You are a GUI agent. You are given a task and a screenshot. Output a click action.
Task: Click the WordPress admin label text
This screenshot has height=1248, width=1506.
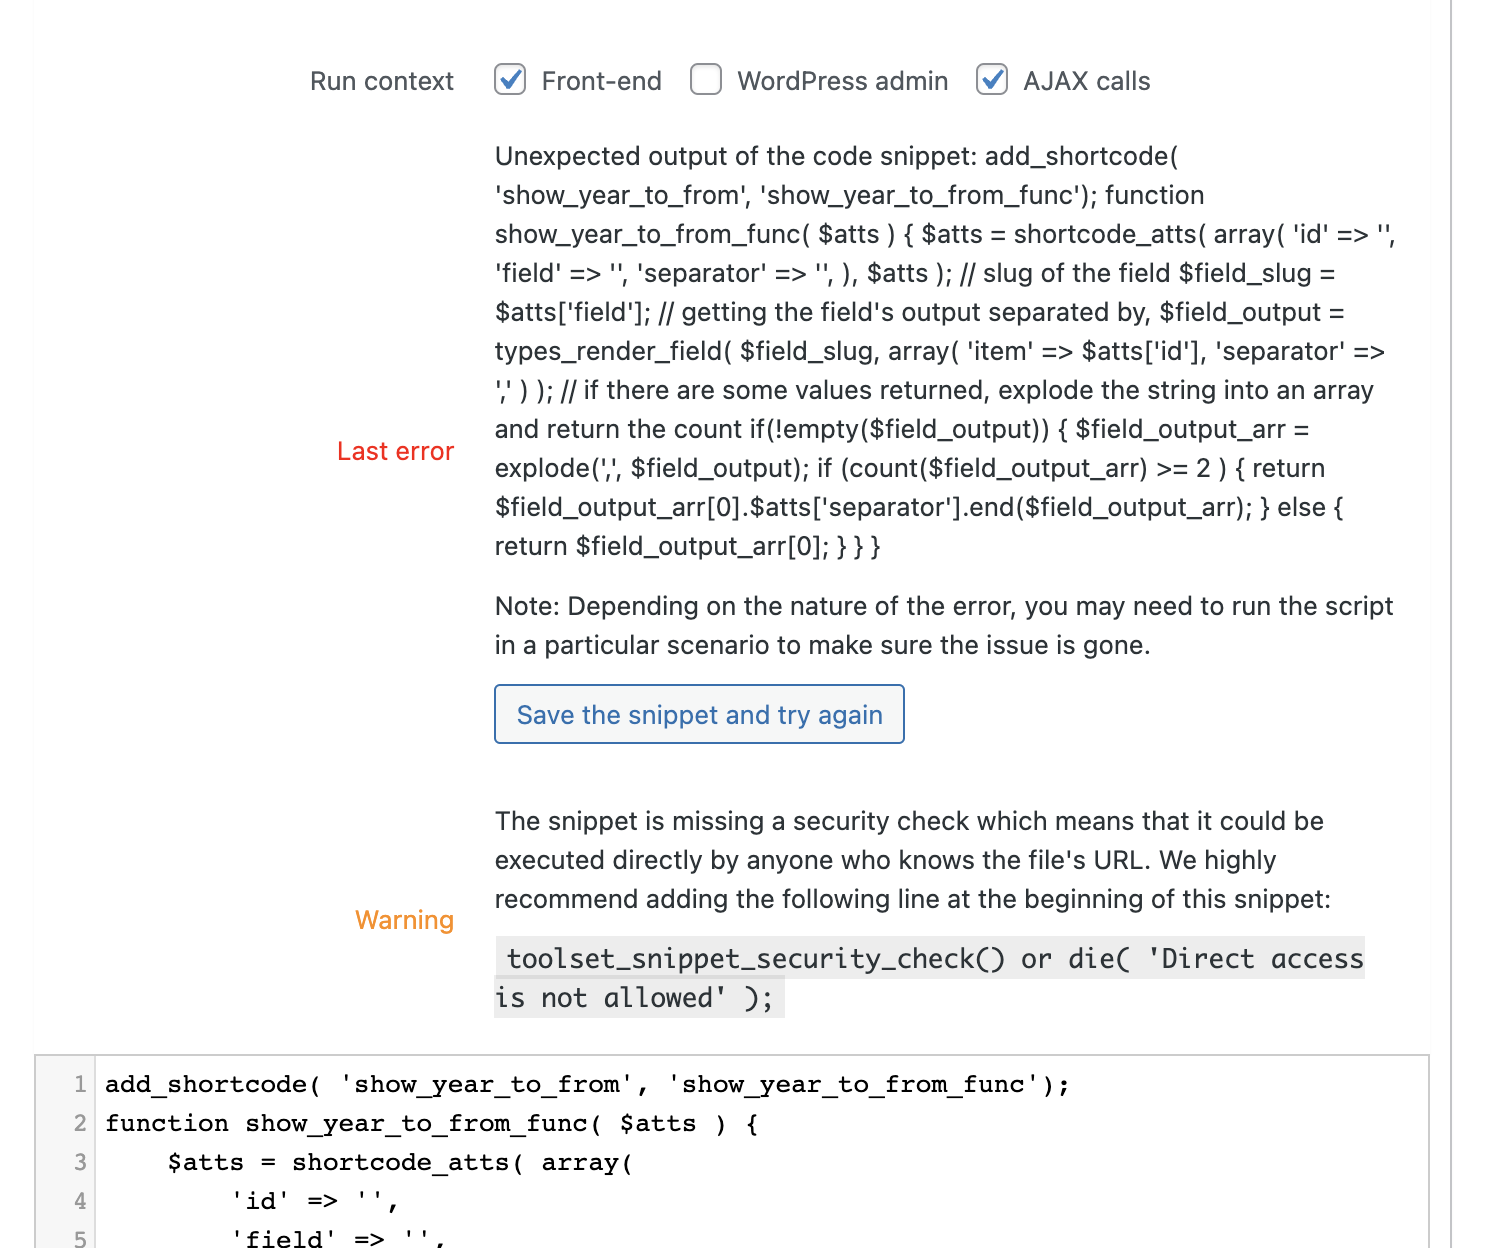pyautogui.click(x=842, y=81)
